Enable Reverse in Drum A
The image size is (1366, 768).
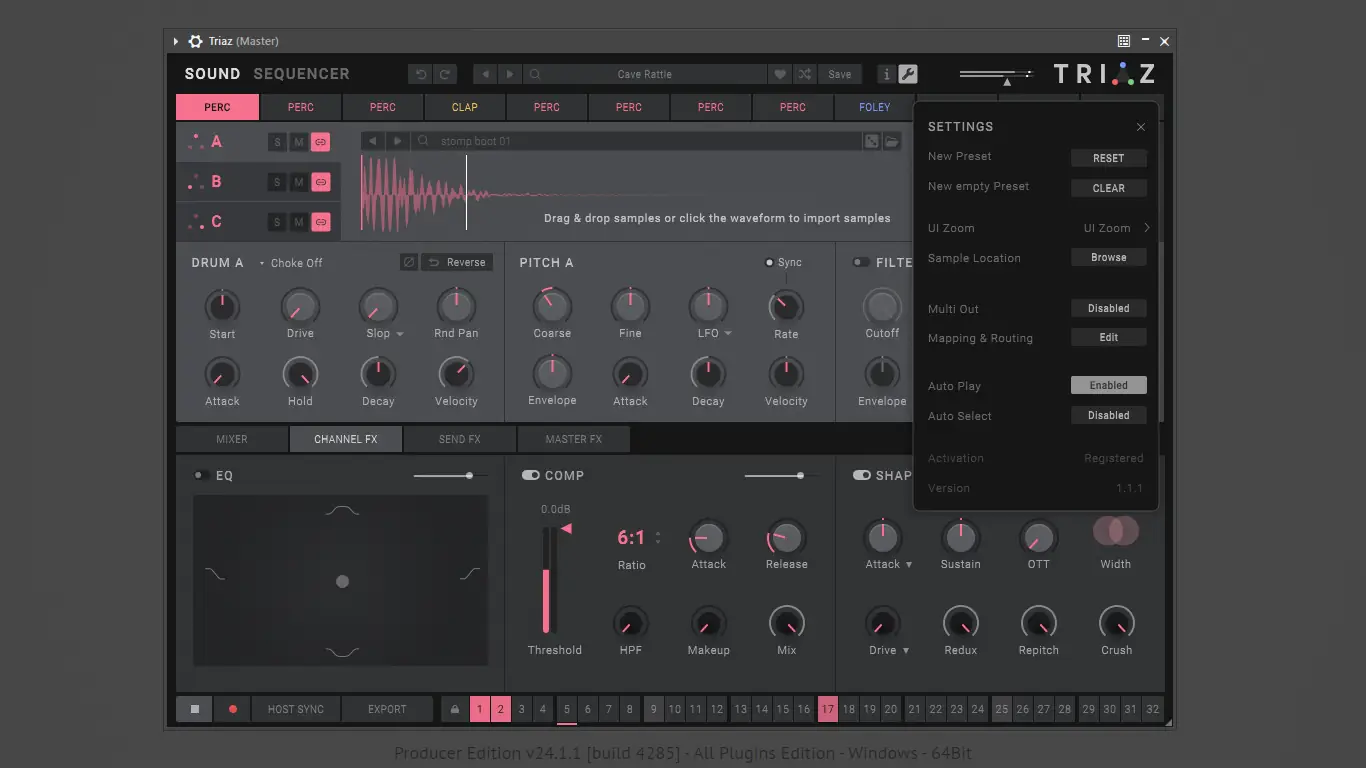(x=457, y=262)
